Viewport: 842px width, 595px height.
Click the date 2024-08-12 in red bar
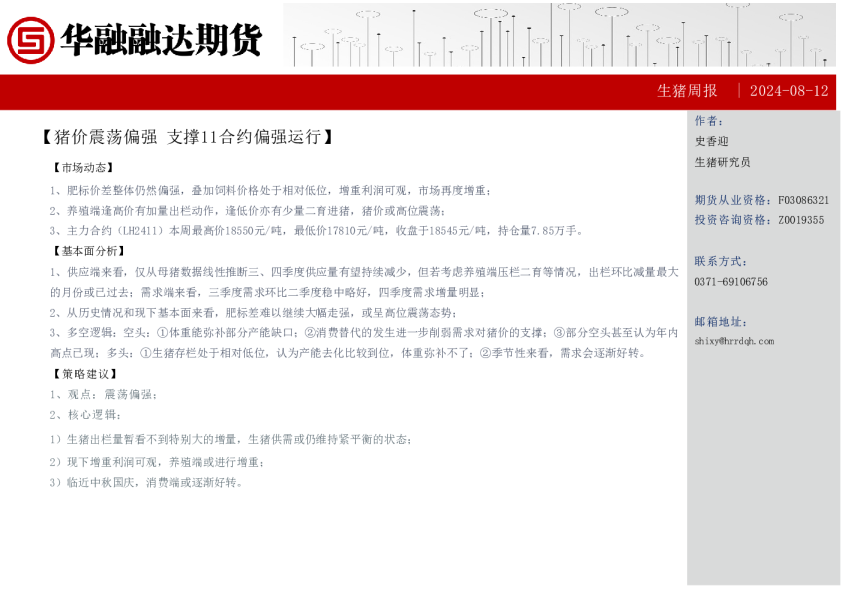point(789,90)
